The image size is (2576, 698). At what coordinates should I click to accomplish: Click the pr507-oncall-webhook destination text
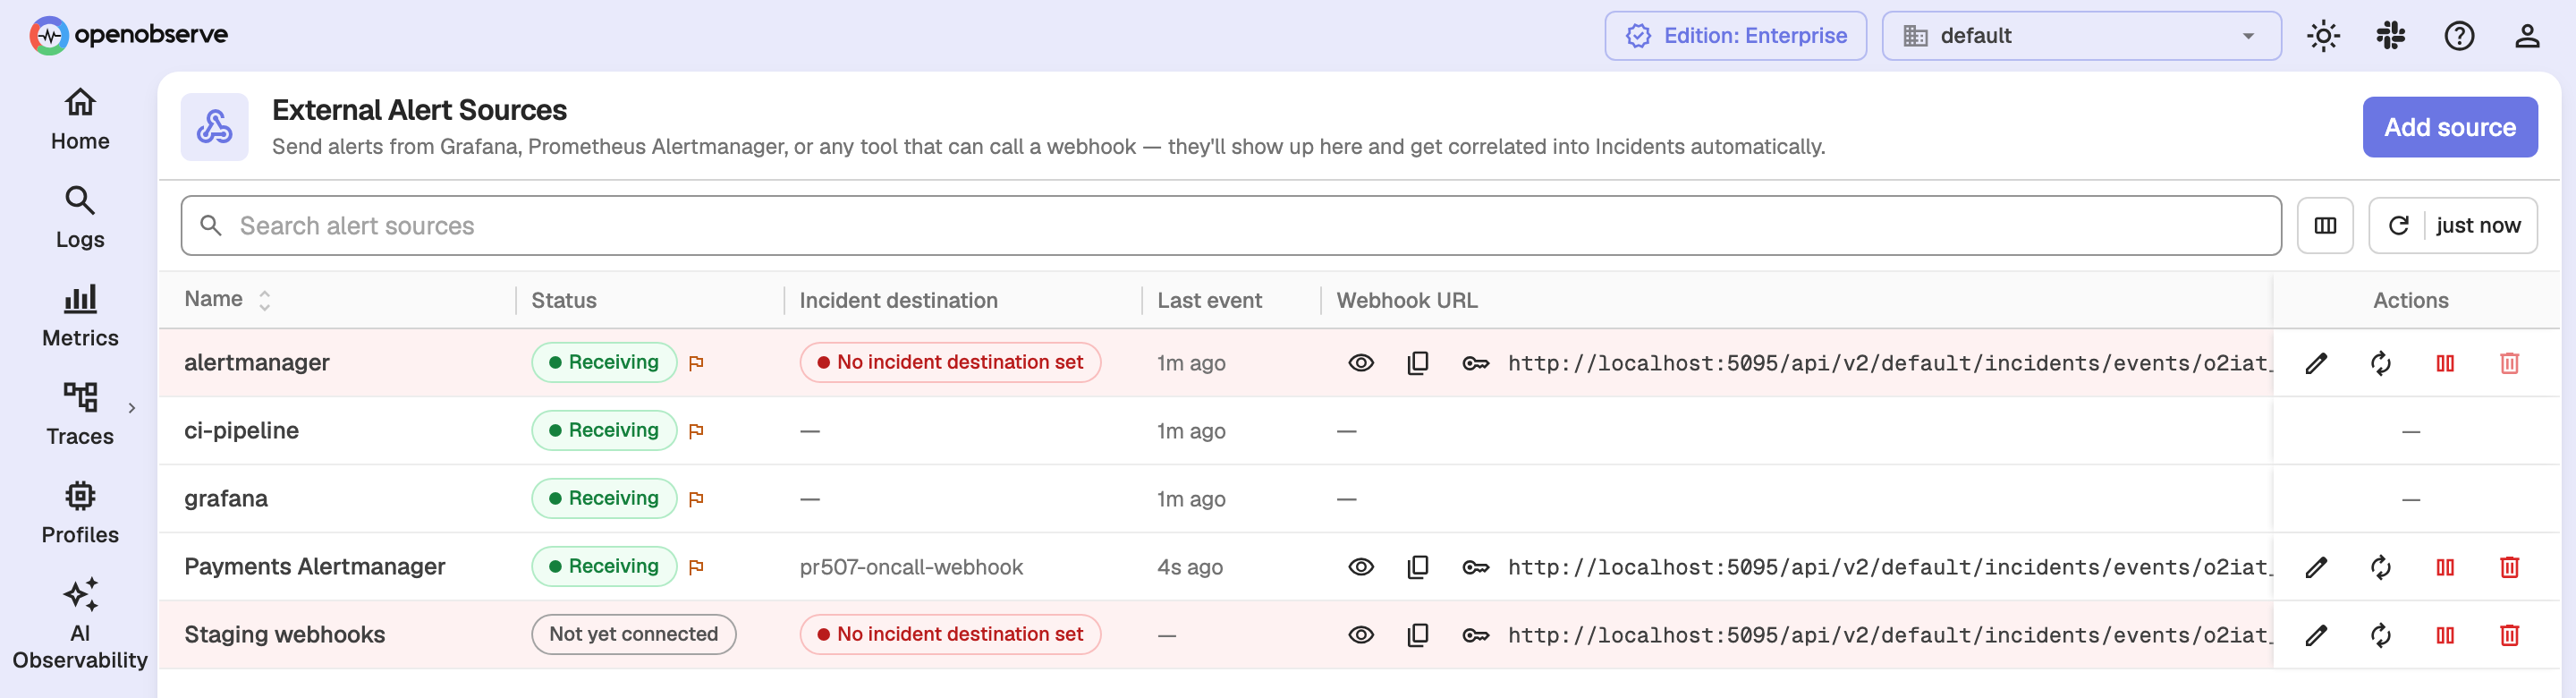point(911,567)
